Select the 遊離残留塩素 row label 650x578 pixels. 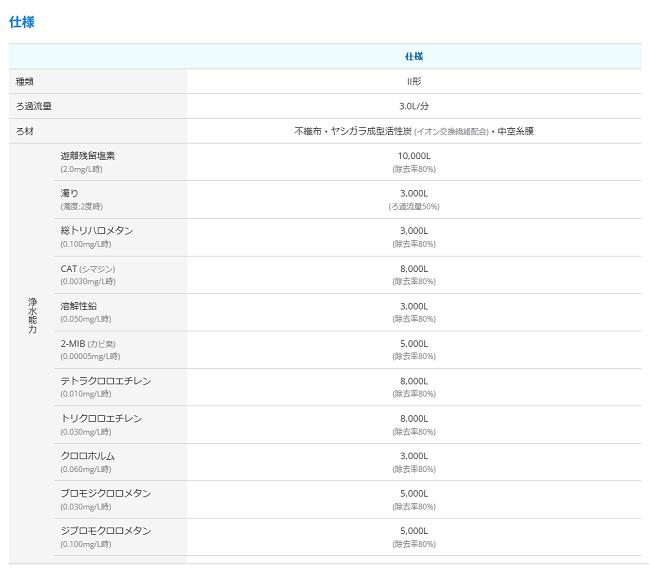click(x=86, y=155)
